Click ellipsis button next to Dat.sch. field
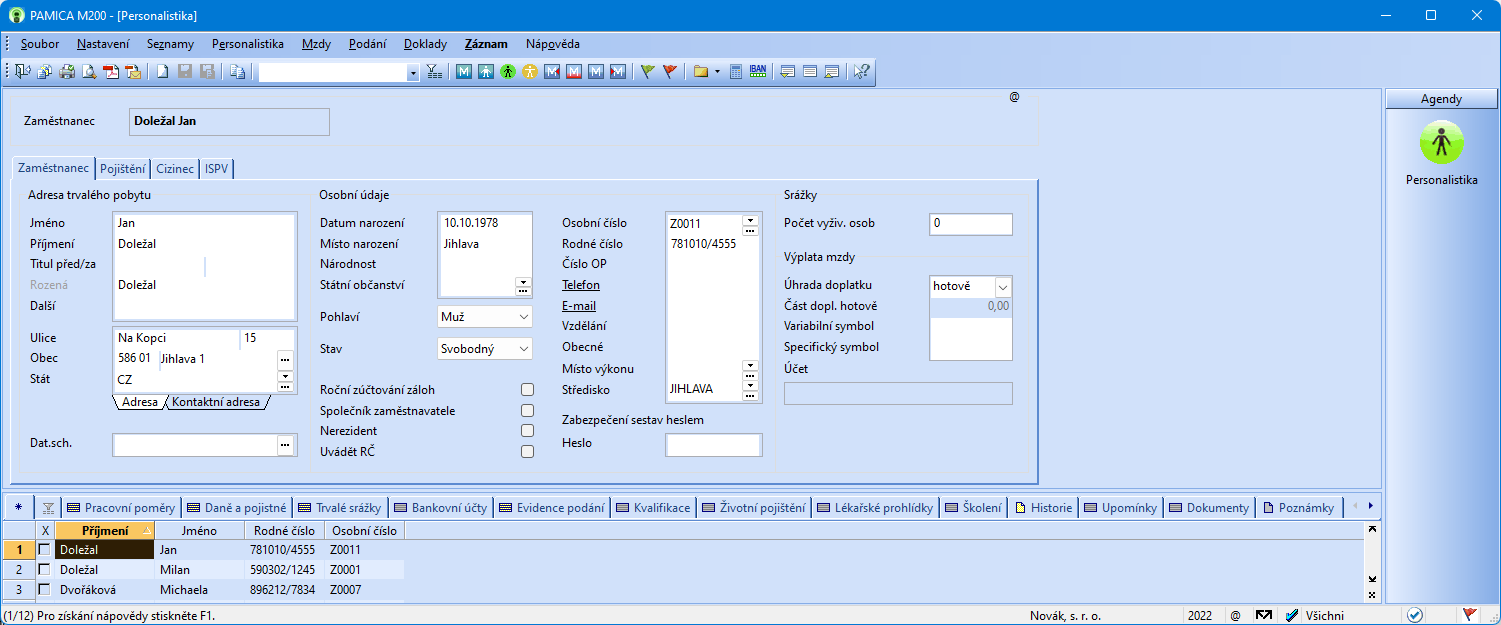 285,444
